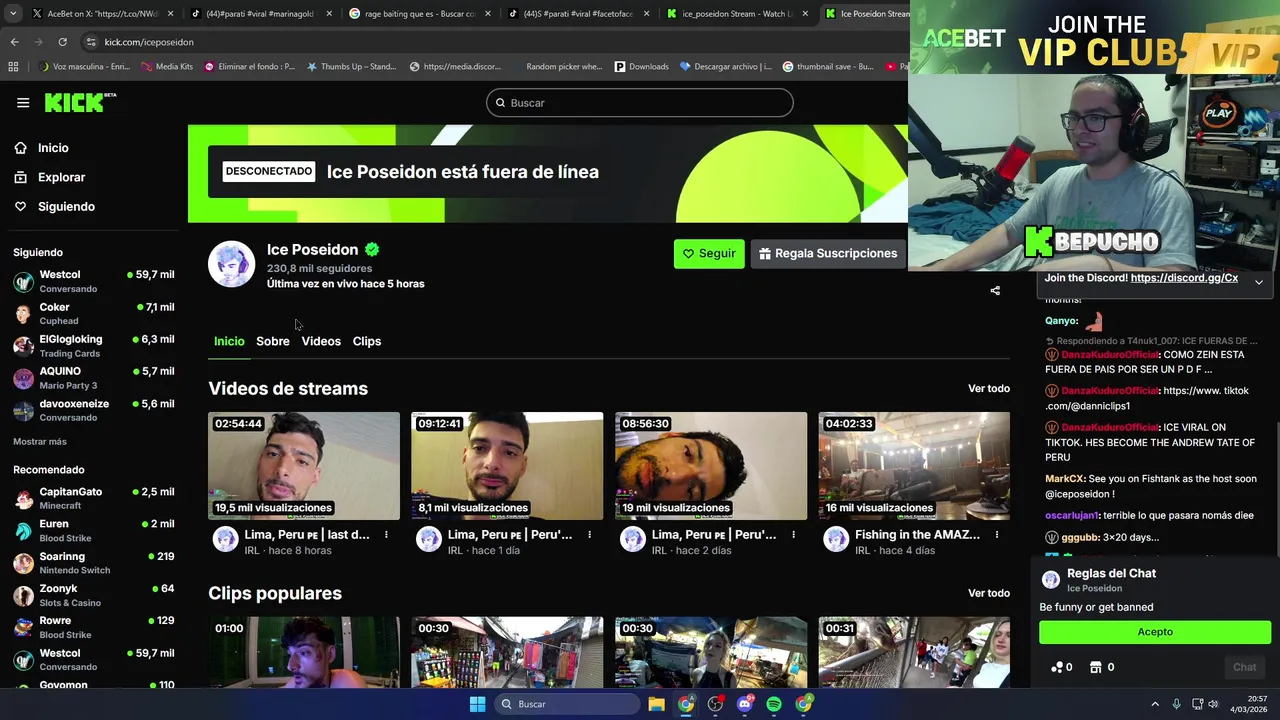
Task: Switch to the Clips channel tab
Action: click(x=367, y=341)
